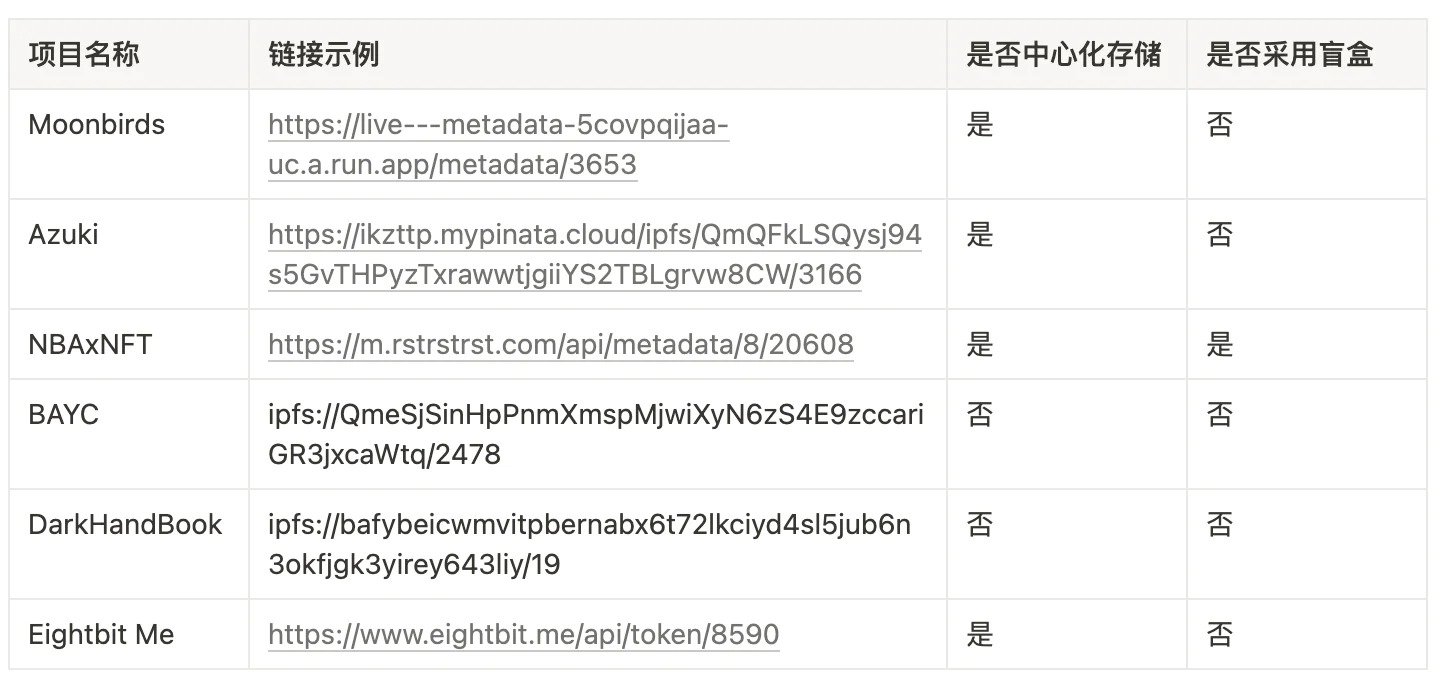Image resolution: width=1446 pixels, height=692 pixels.
Task: Select the Azuki project name cell
Action: [x=64, y=235]
